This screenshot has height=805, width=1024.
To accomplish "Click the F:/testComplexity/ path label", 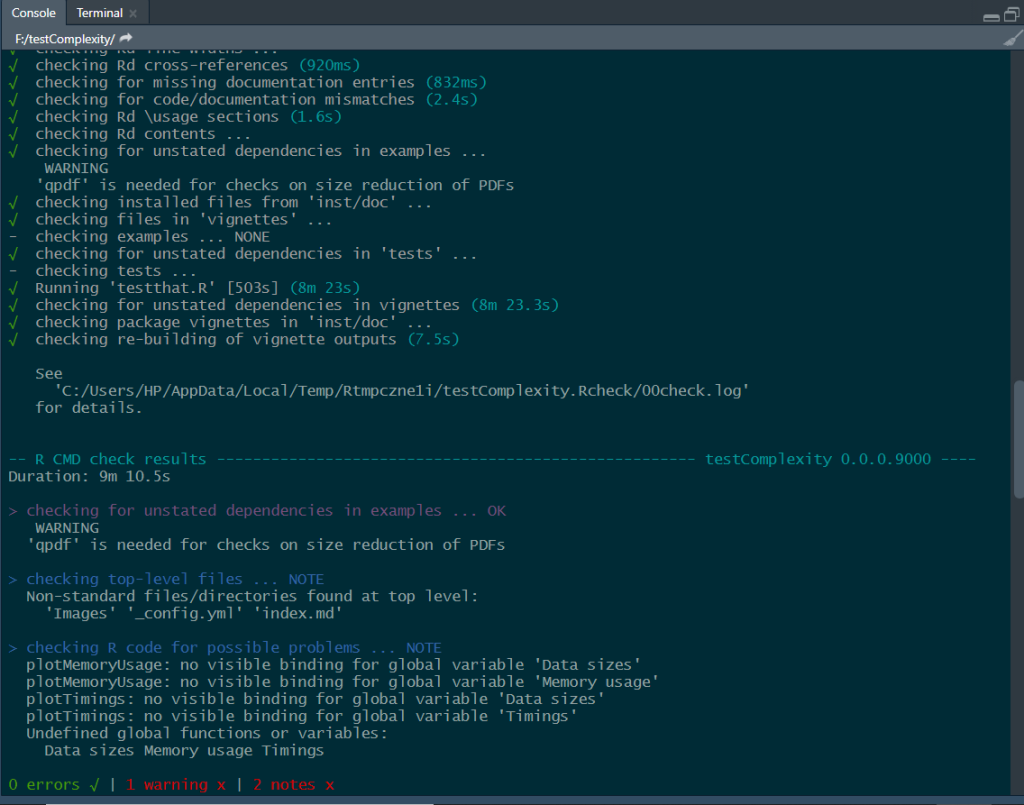I will coord(65,39).
